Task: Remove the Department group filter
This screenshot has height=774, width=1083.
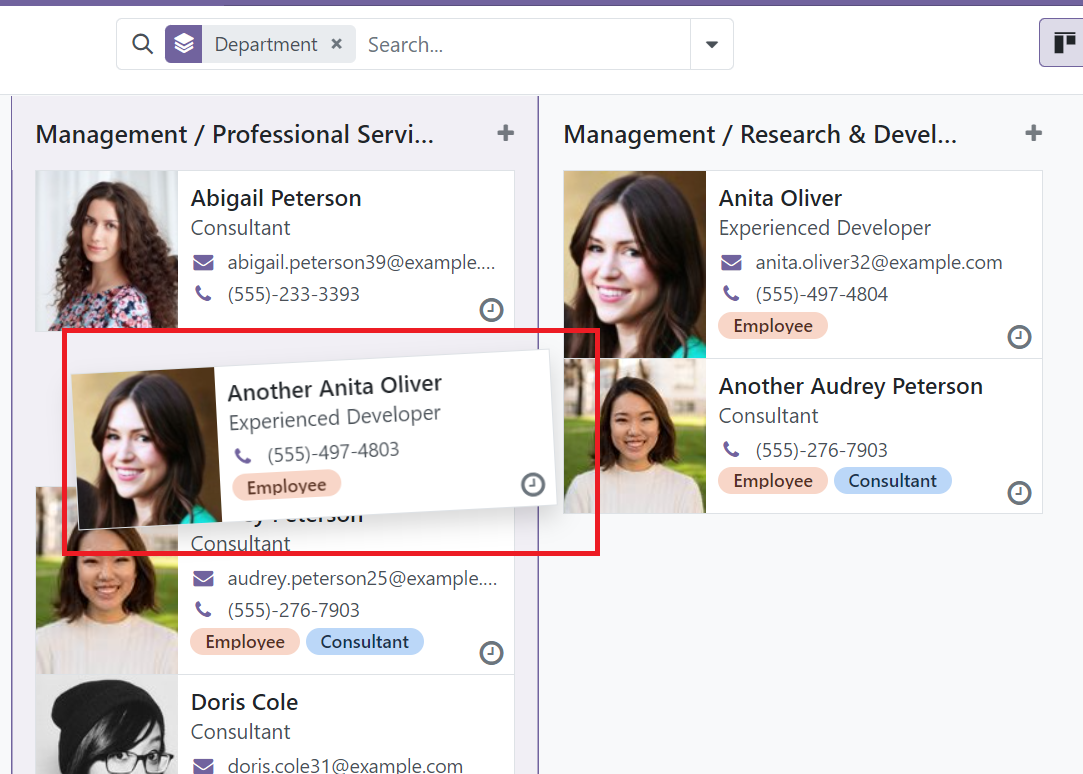Action: click(337, 44)
